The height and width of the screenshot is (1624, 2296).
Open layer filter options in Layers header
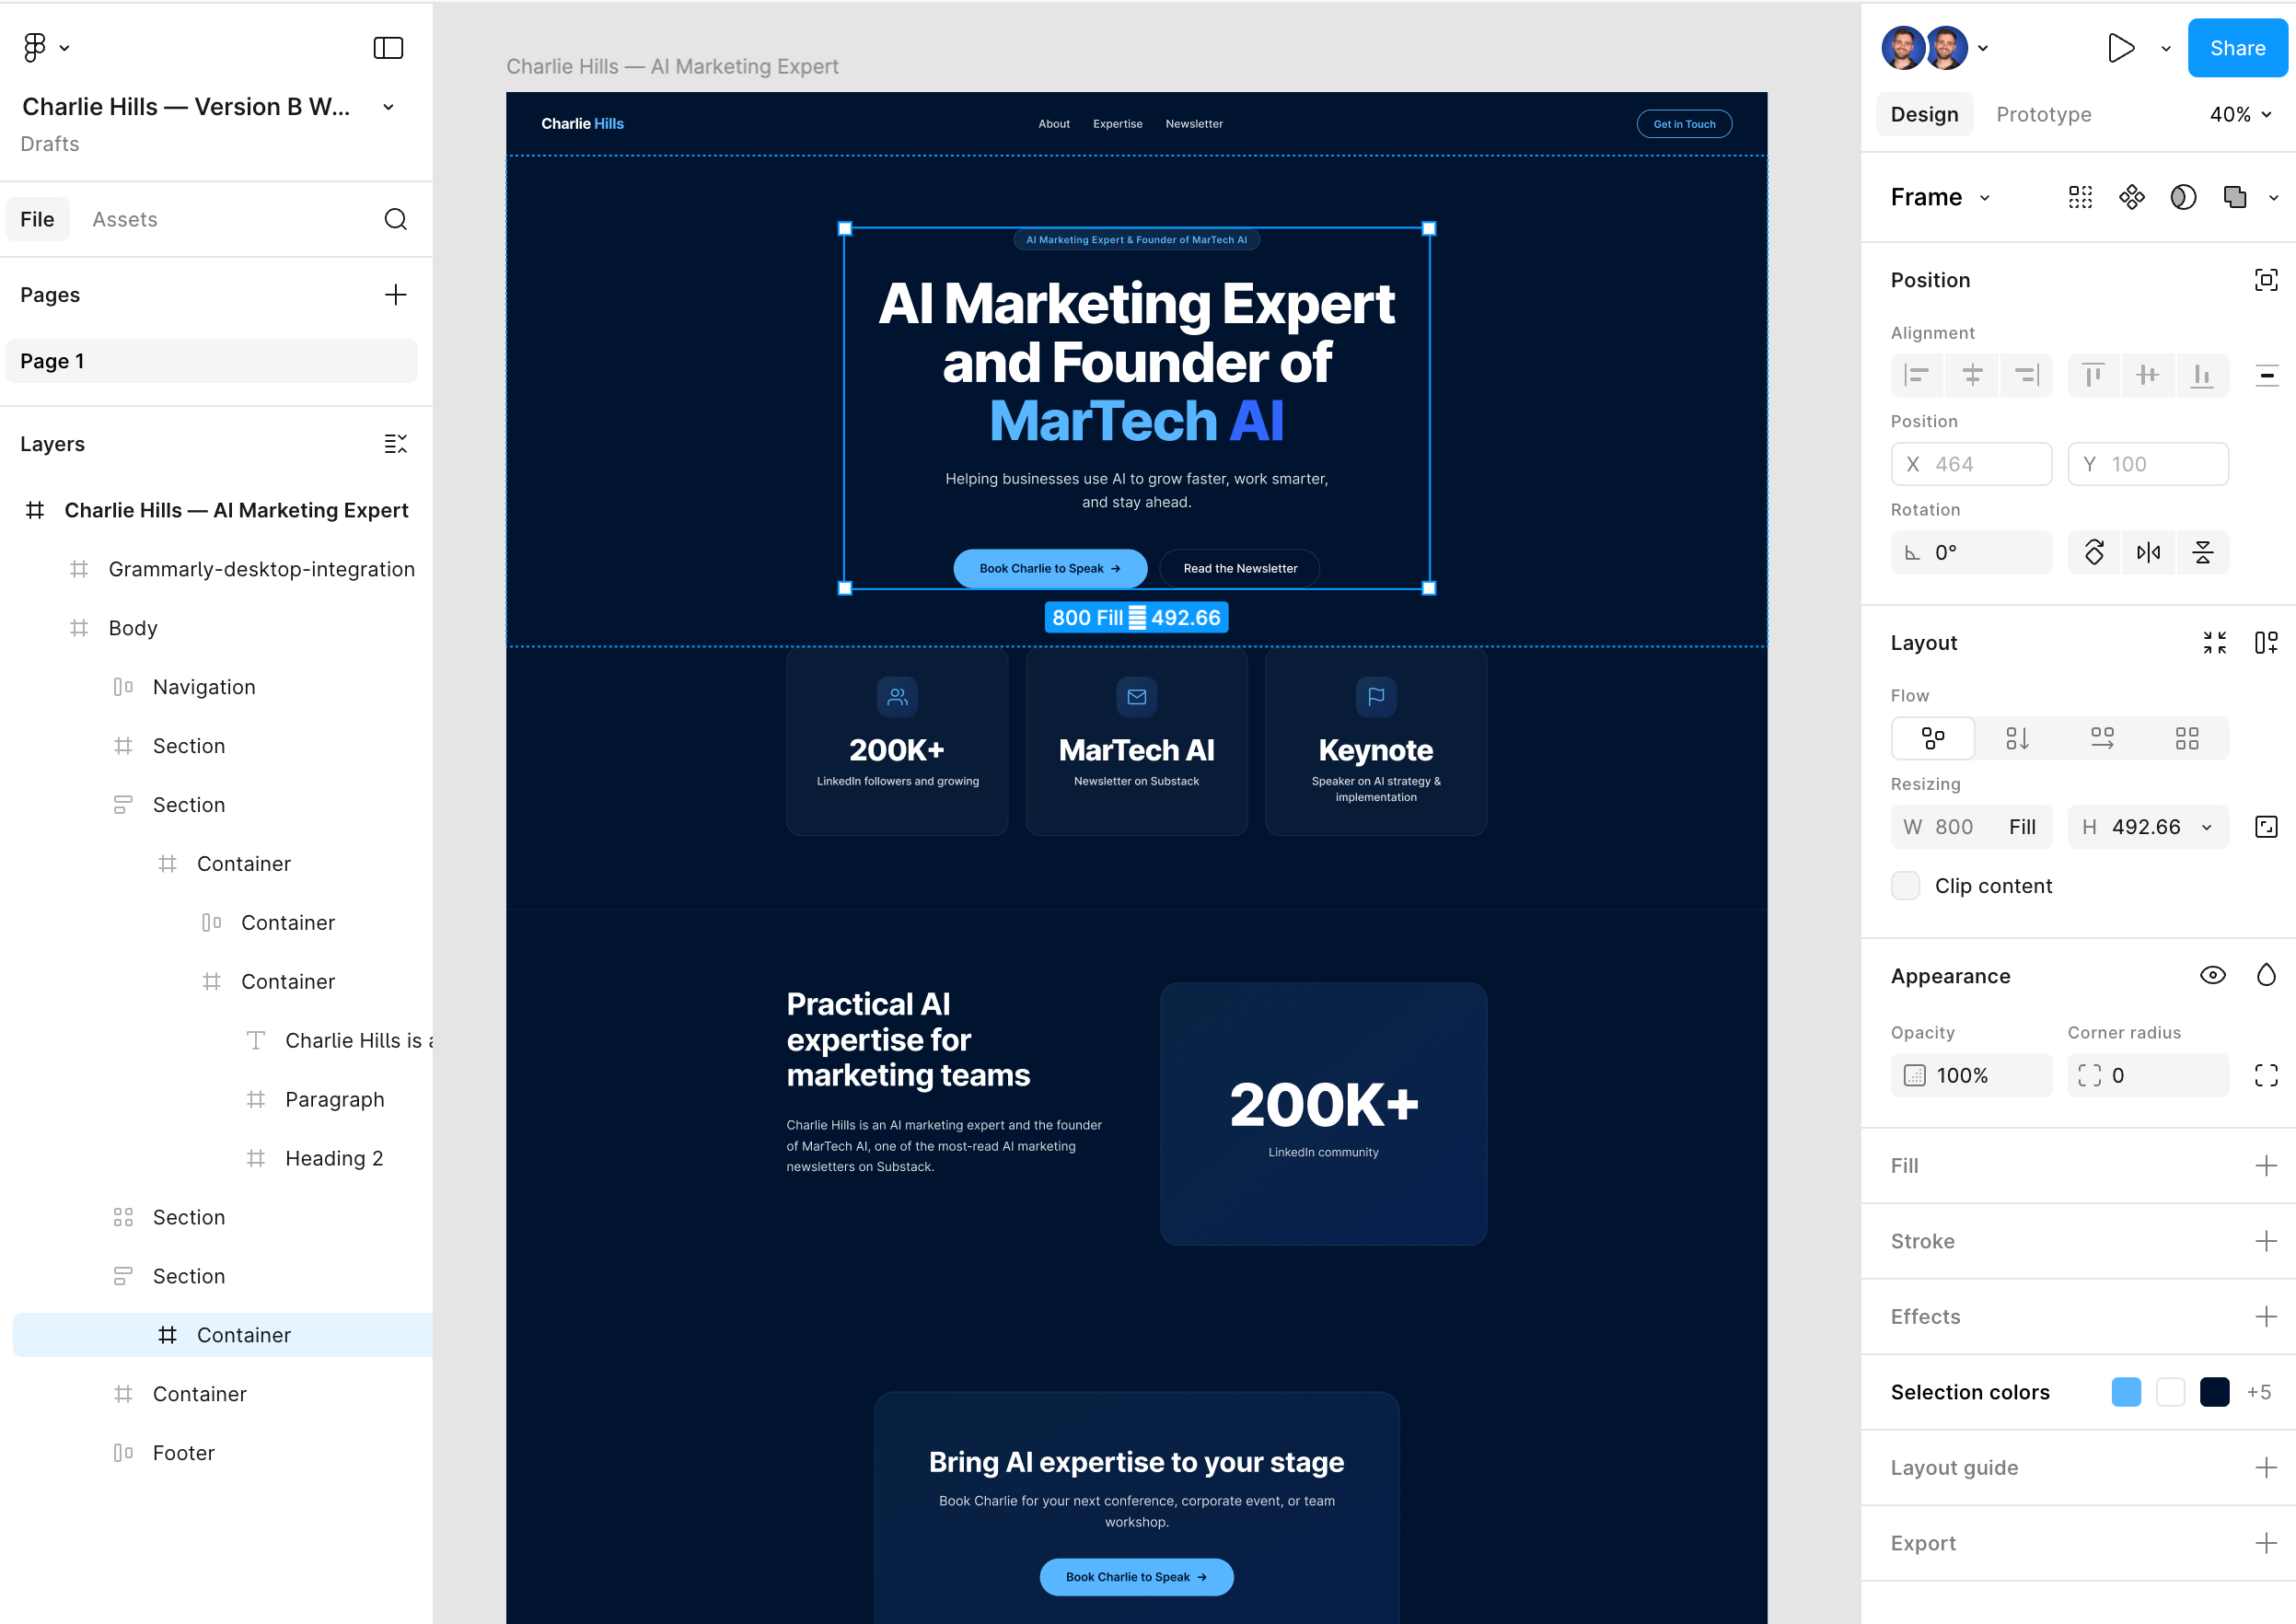[x=396, y=443]
